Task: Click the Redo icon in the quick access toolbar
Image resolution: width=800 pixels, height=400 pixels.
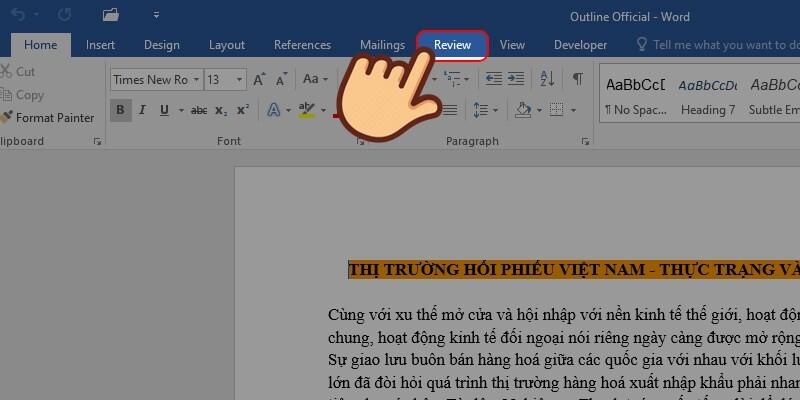Action: 65,15
